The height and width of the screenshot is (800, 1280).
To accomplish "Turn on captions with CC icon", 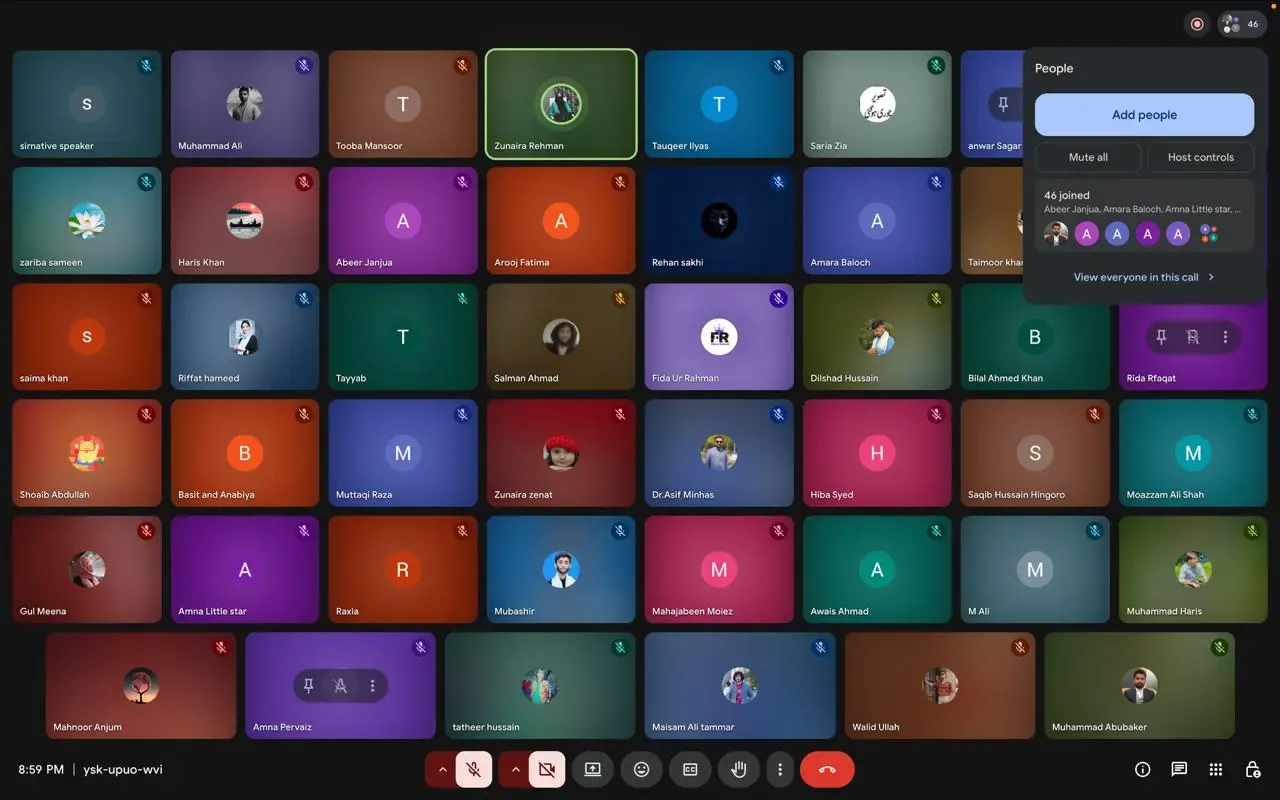I will [690, 769].
